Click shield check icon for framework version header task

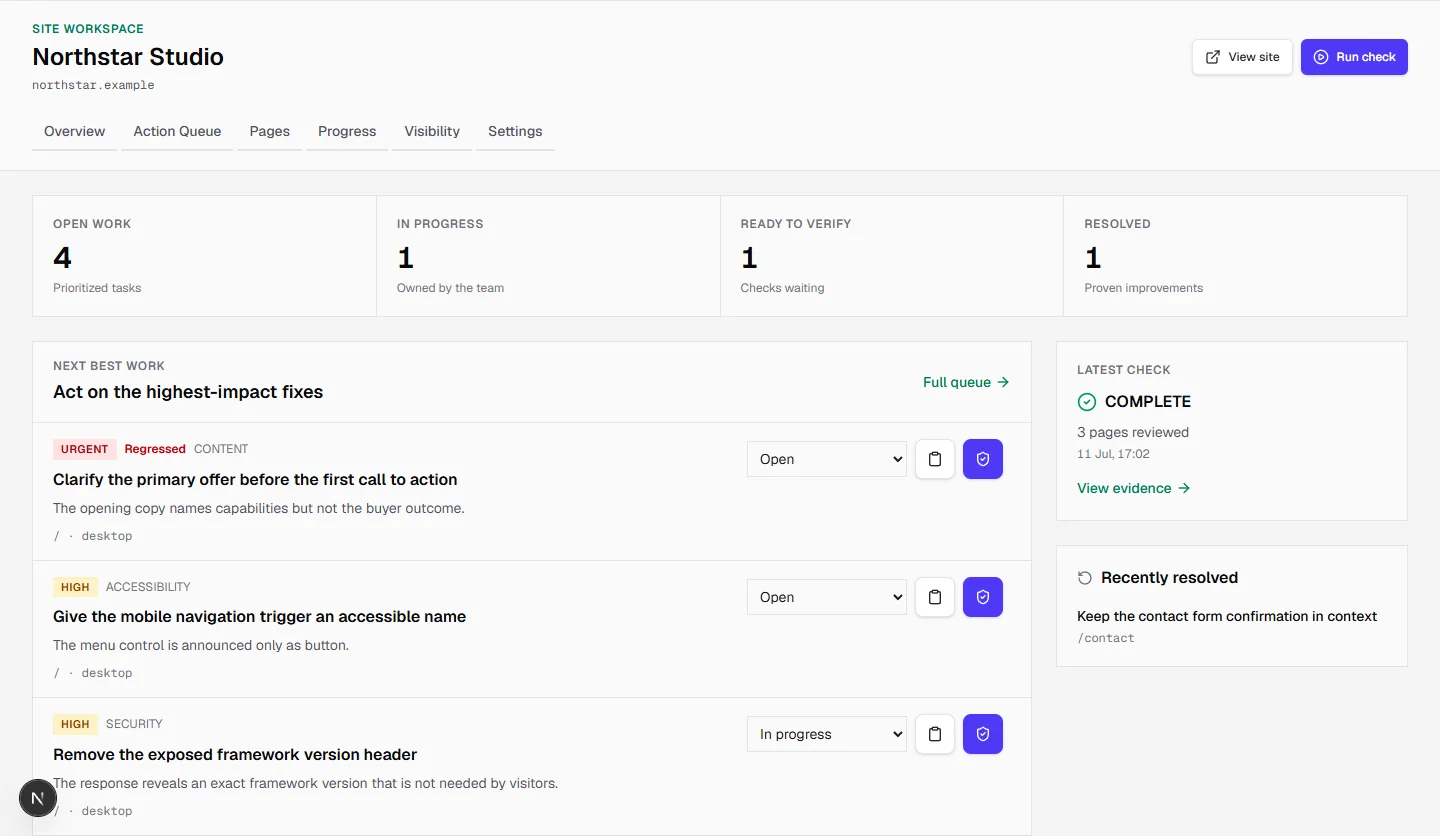(983, 734)
